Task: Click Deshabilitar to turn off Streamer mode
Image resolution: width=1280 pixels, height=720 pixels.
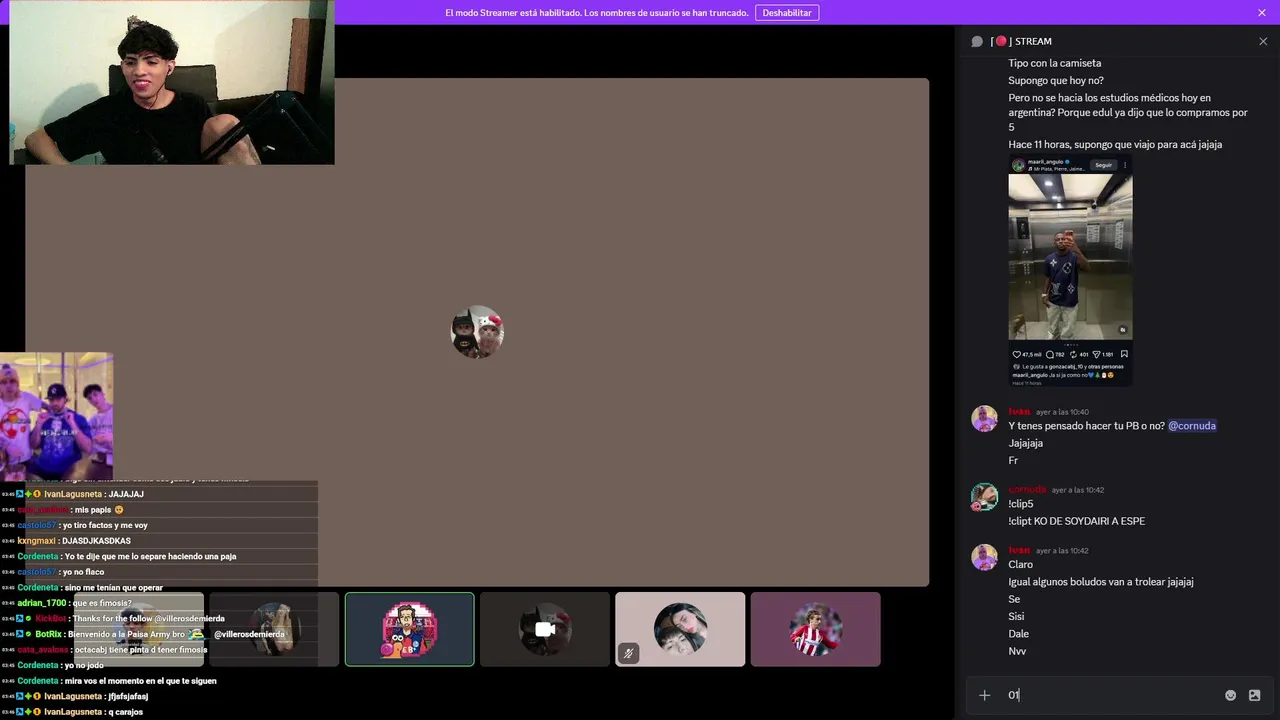Action: tap(787, 13)
